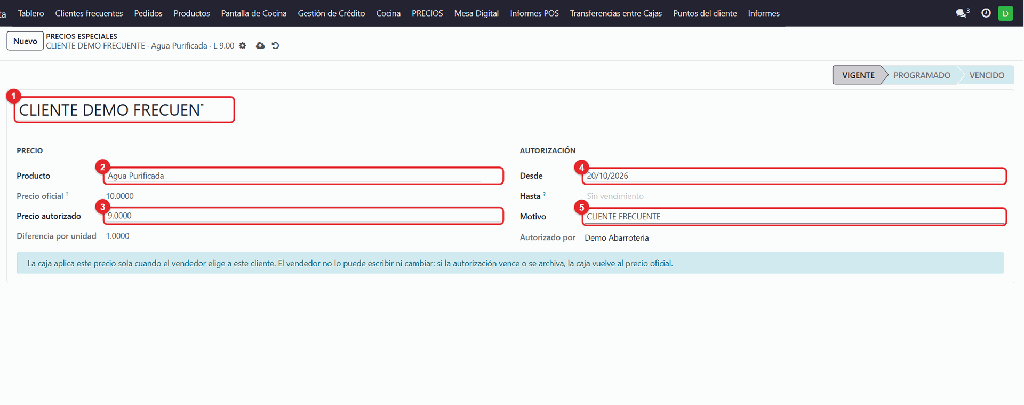Click Autorizado por Demo Abarrotería value
Screen dimensions: 1024x405
(618, 238)
